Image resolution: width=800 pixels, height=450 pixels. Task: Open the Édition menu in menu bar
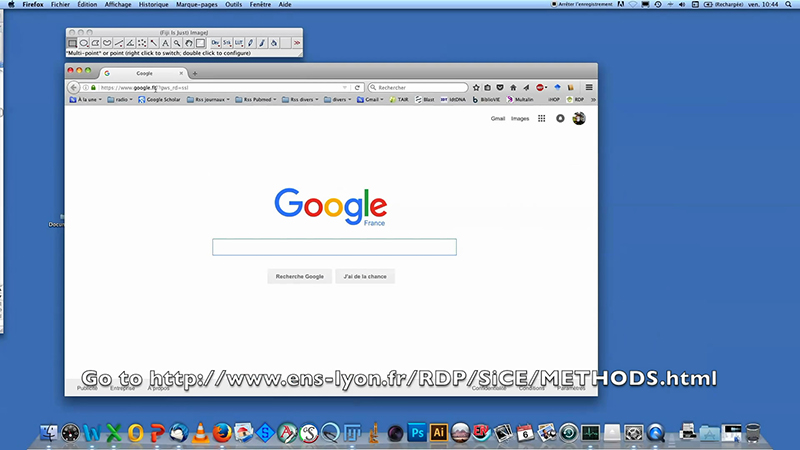[x=87, y=4]
